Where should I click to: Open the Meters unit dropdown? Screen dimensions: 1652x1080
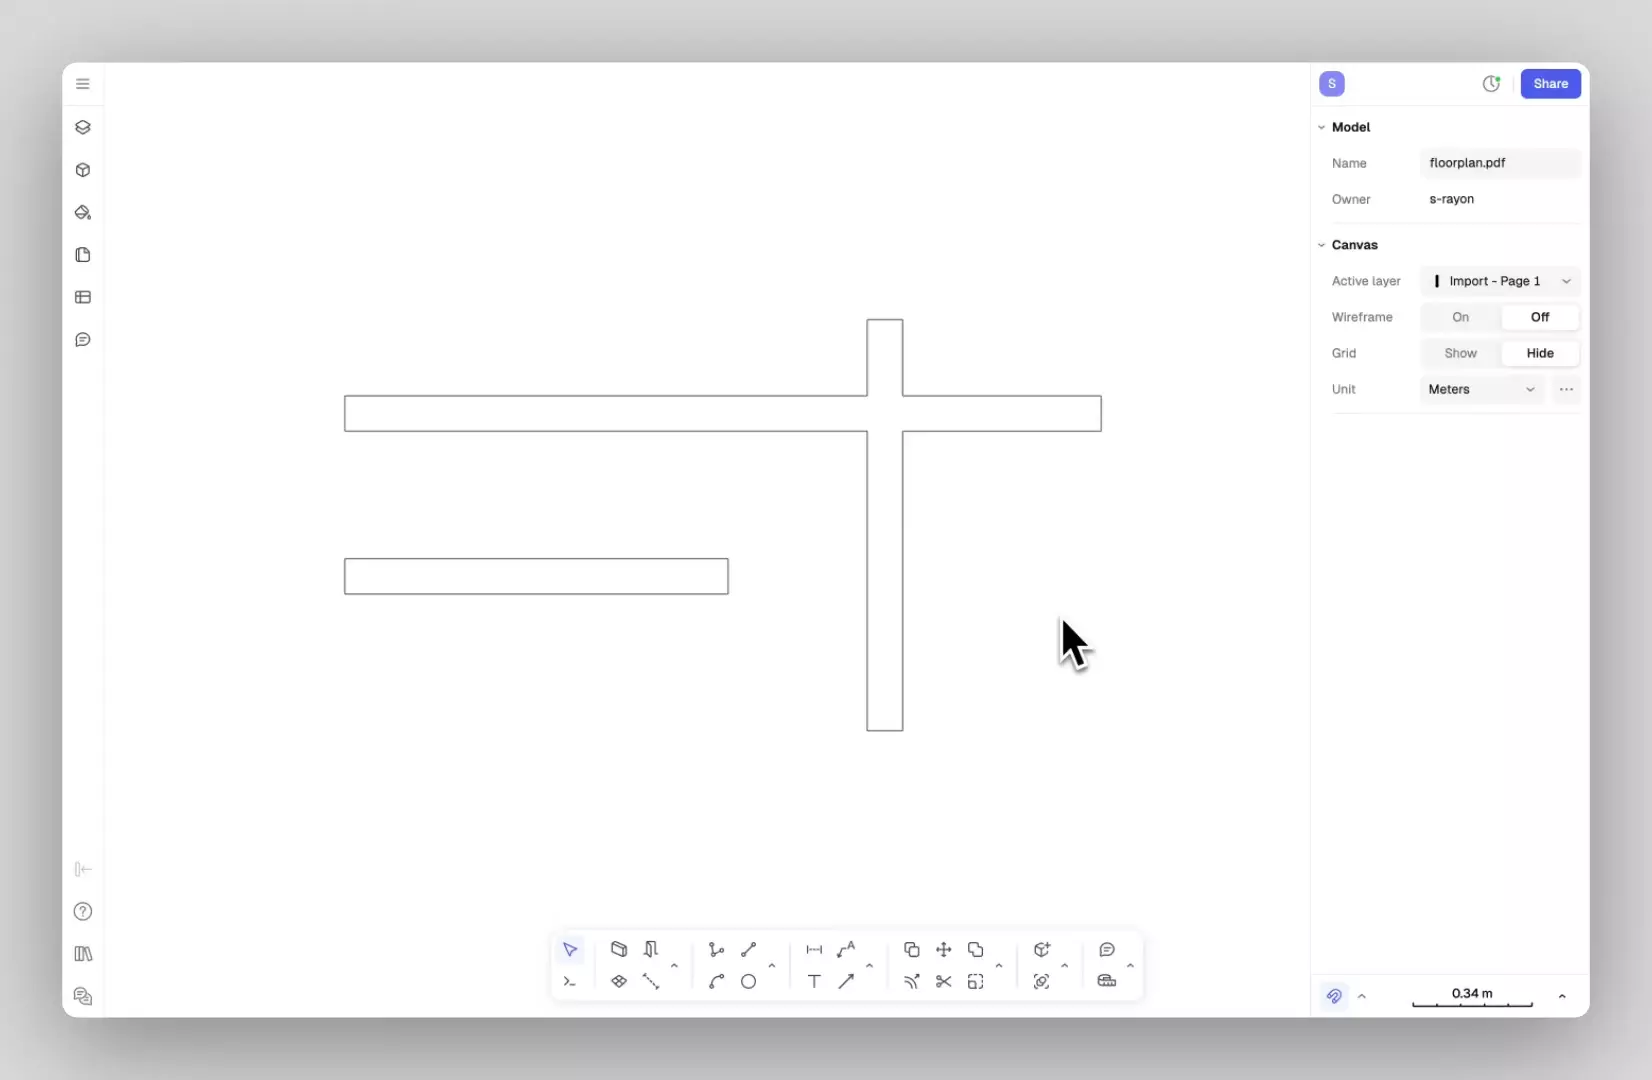[x=1481, y=389]
